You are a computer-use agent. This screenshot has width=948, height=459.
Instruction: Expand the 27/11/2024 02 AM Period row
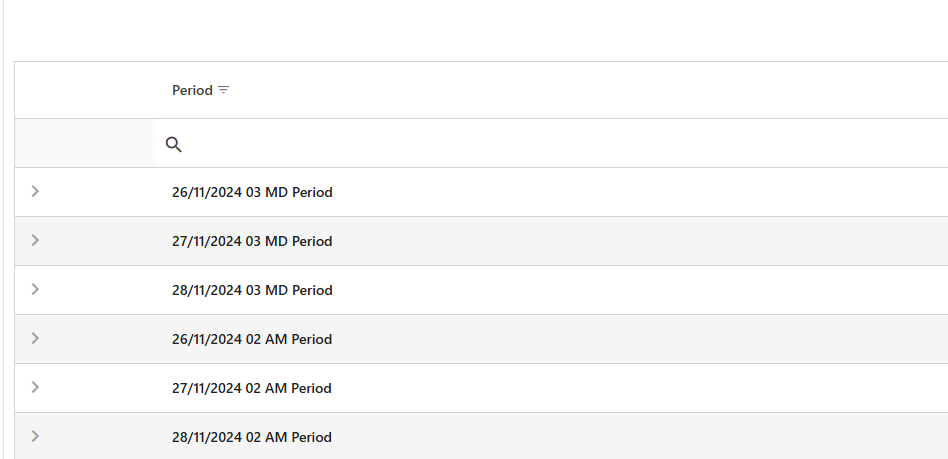point(36,387)
